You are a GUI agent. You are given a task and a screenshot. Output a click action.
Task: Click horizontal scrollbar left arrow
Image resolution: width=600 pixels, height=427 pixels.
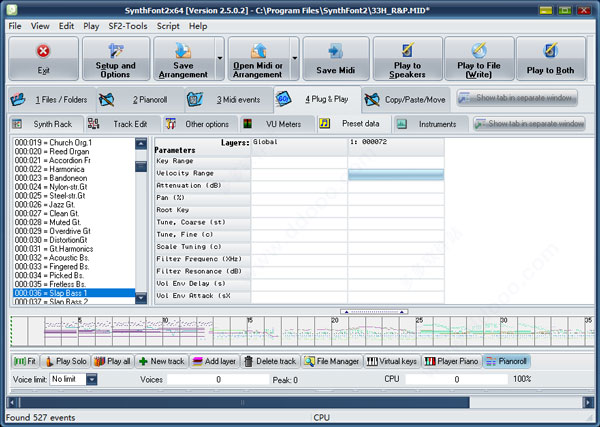12,402
